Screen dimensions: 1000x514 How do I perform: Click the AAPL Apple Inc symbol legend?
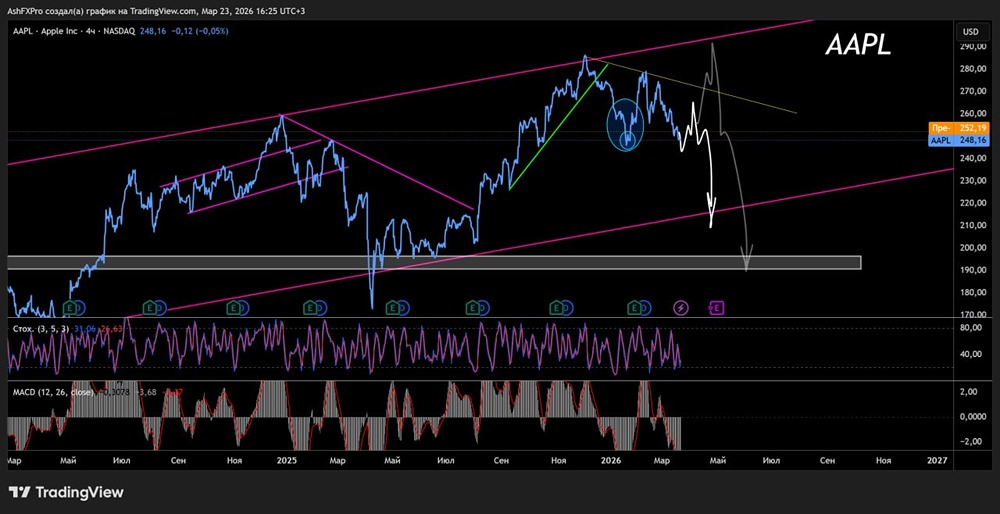tap(74, 31)
